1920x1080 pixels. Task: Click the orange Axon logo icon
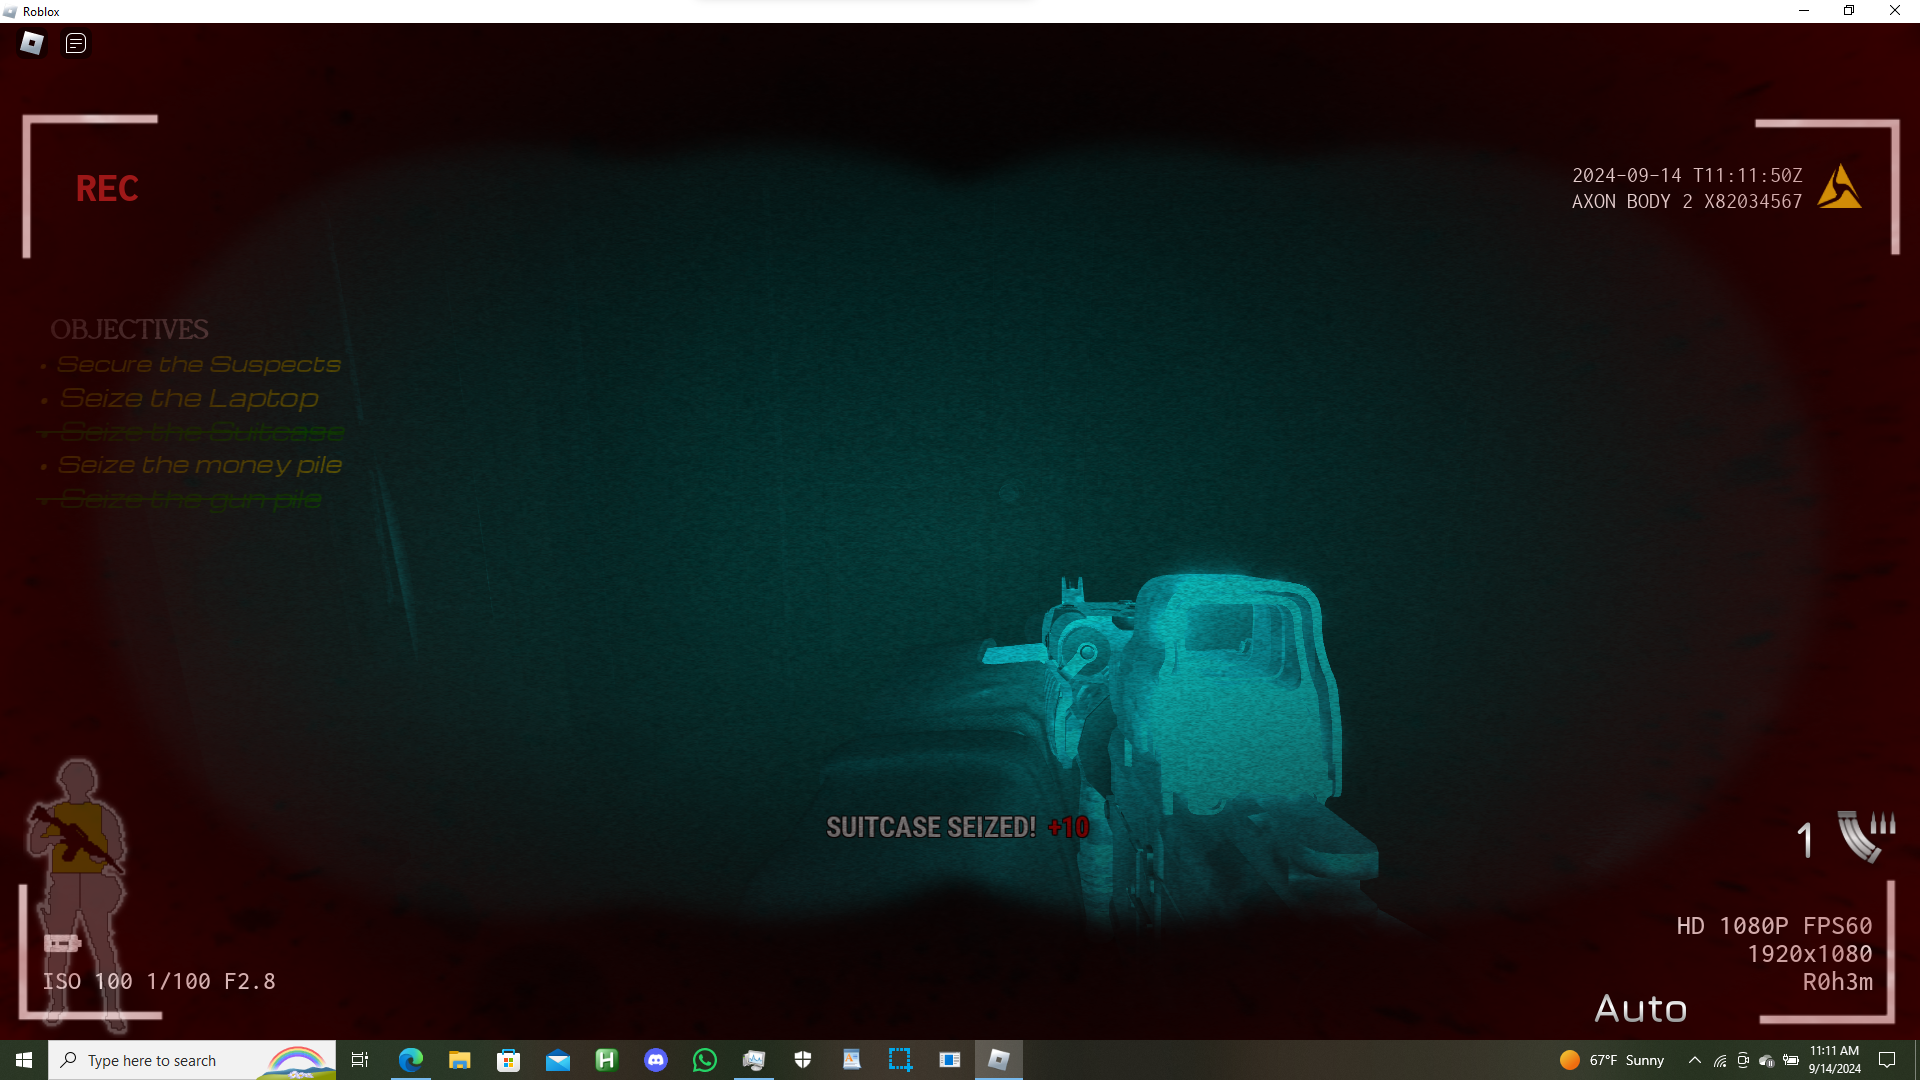coord(1838,187)
